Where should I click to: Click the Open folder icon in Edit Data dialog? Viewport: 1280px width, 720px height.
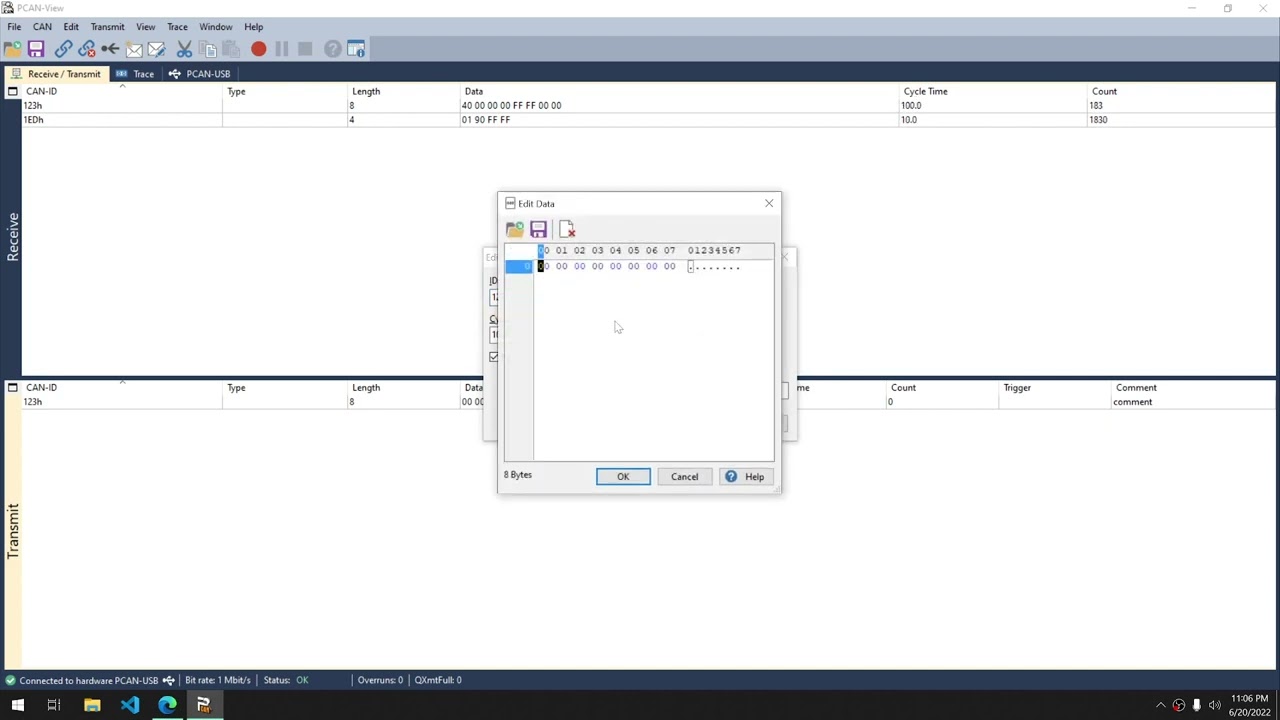[x=515, y=230]
